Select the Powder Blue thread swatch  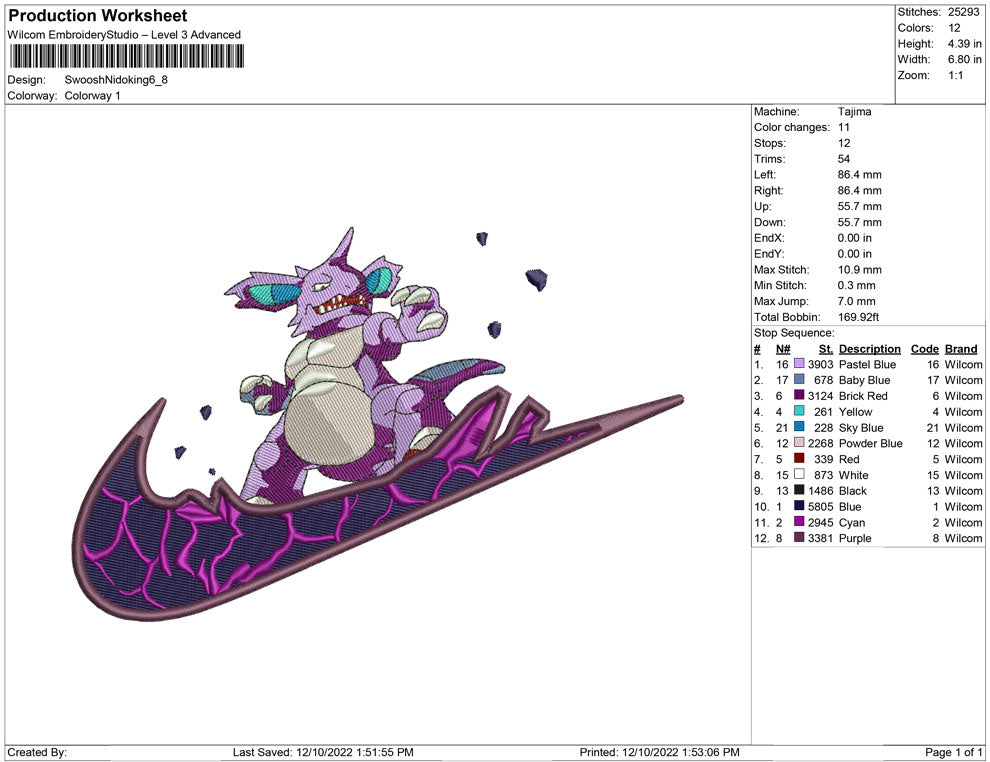799,443
